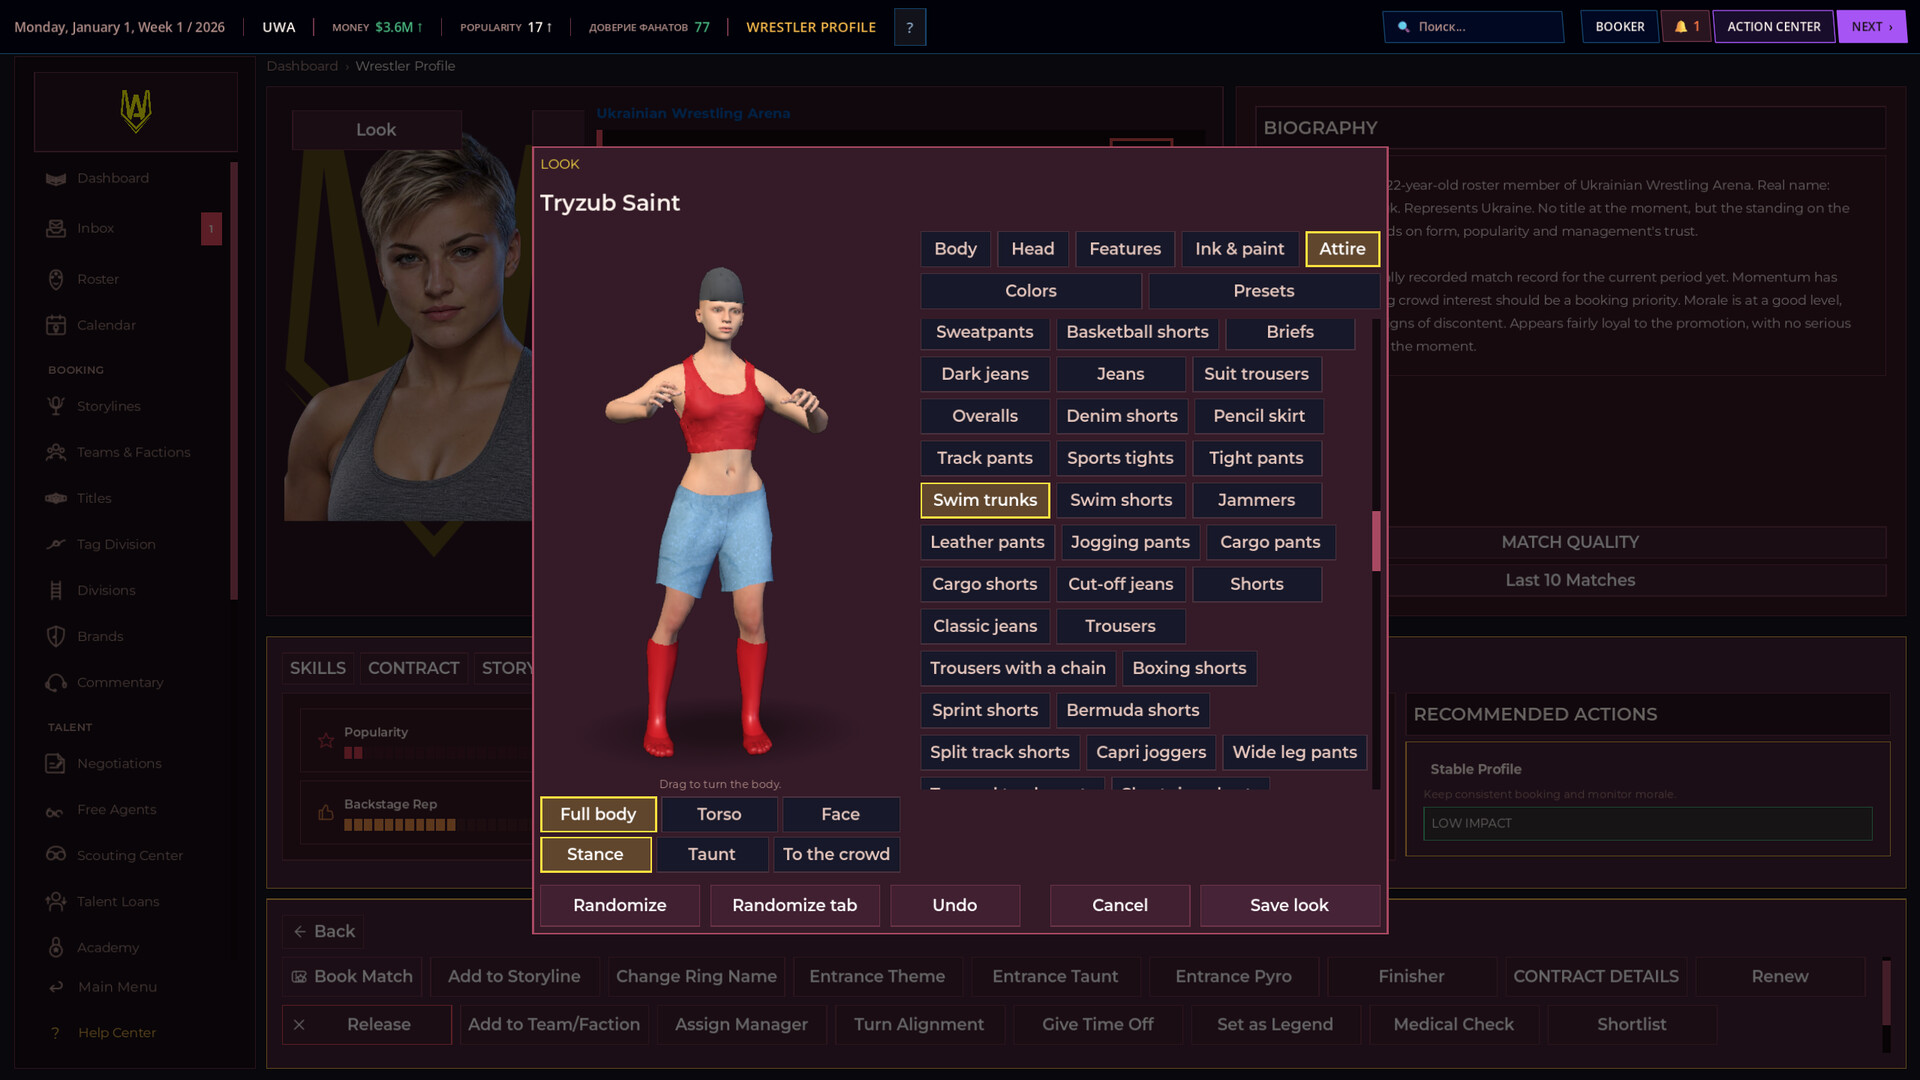Open the BOOKER button
This screenshot has width=1920, height=1080.
click(1619, 27)
